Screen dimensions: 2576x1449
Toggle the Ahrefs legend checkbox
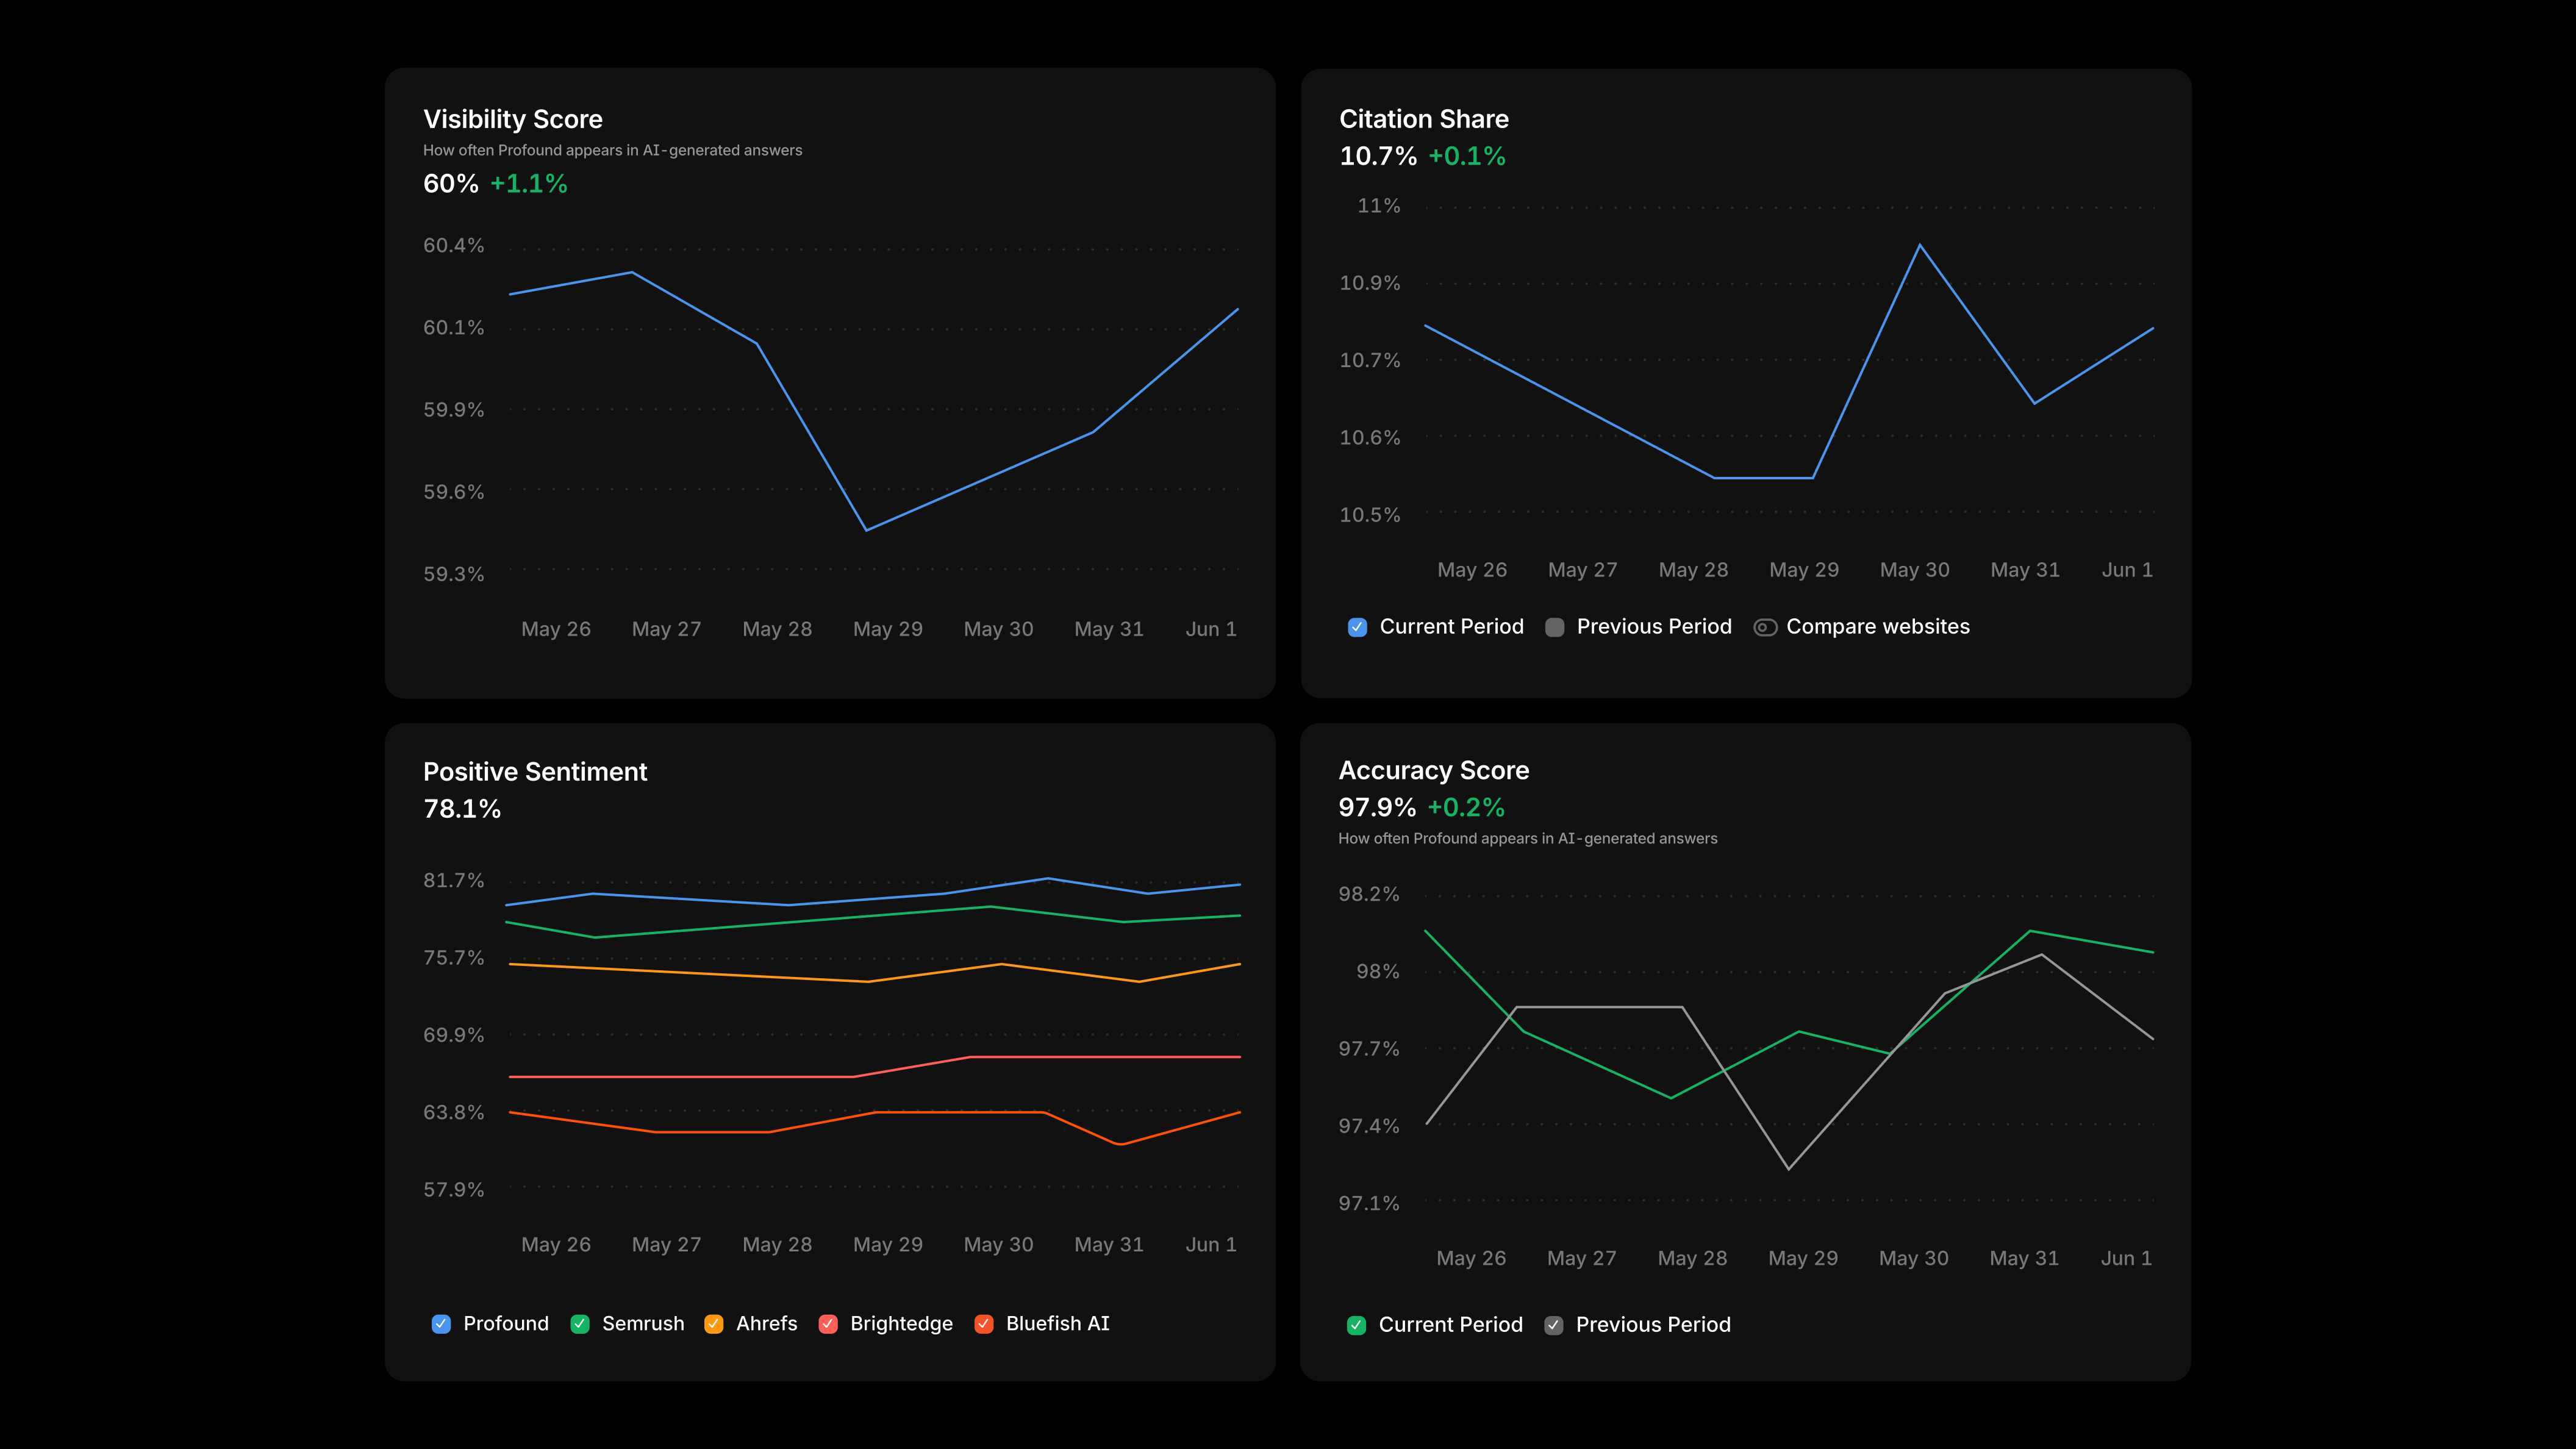[714, 1324]
